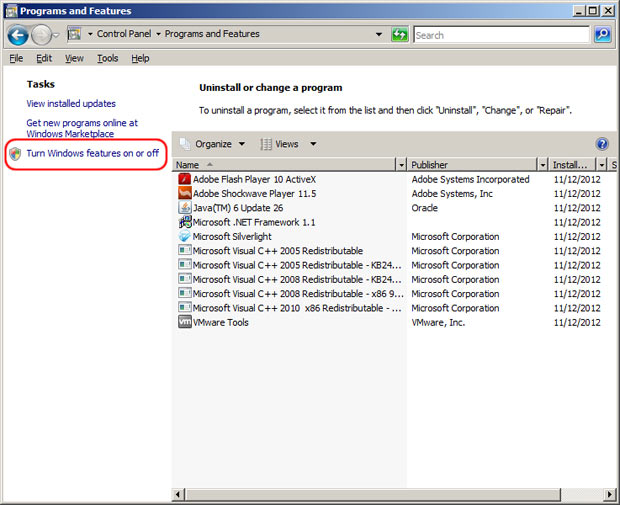This screenshot has height=505, width=620.
Task: Click the blue Help question mark icon
Action: coord(602,144)
